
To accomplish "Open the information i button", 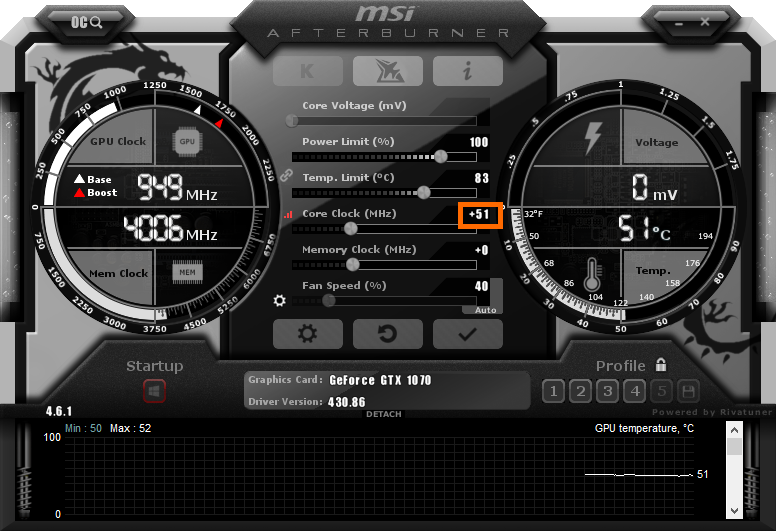I will point(467,71).
